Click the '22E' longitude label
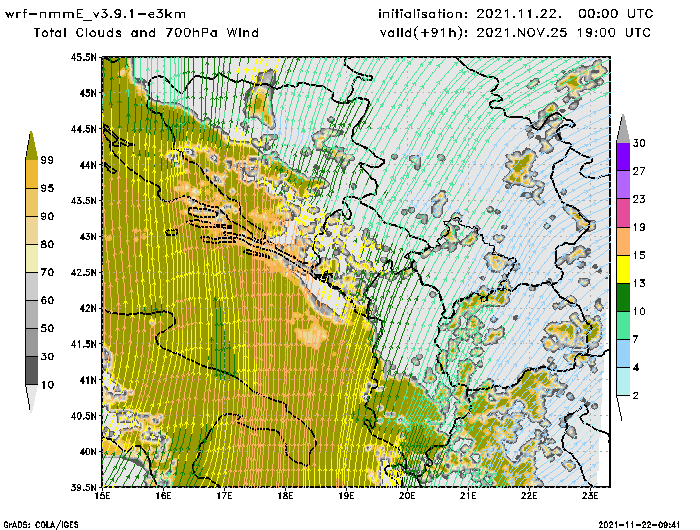700x530 pixels. pos(529,496)
